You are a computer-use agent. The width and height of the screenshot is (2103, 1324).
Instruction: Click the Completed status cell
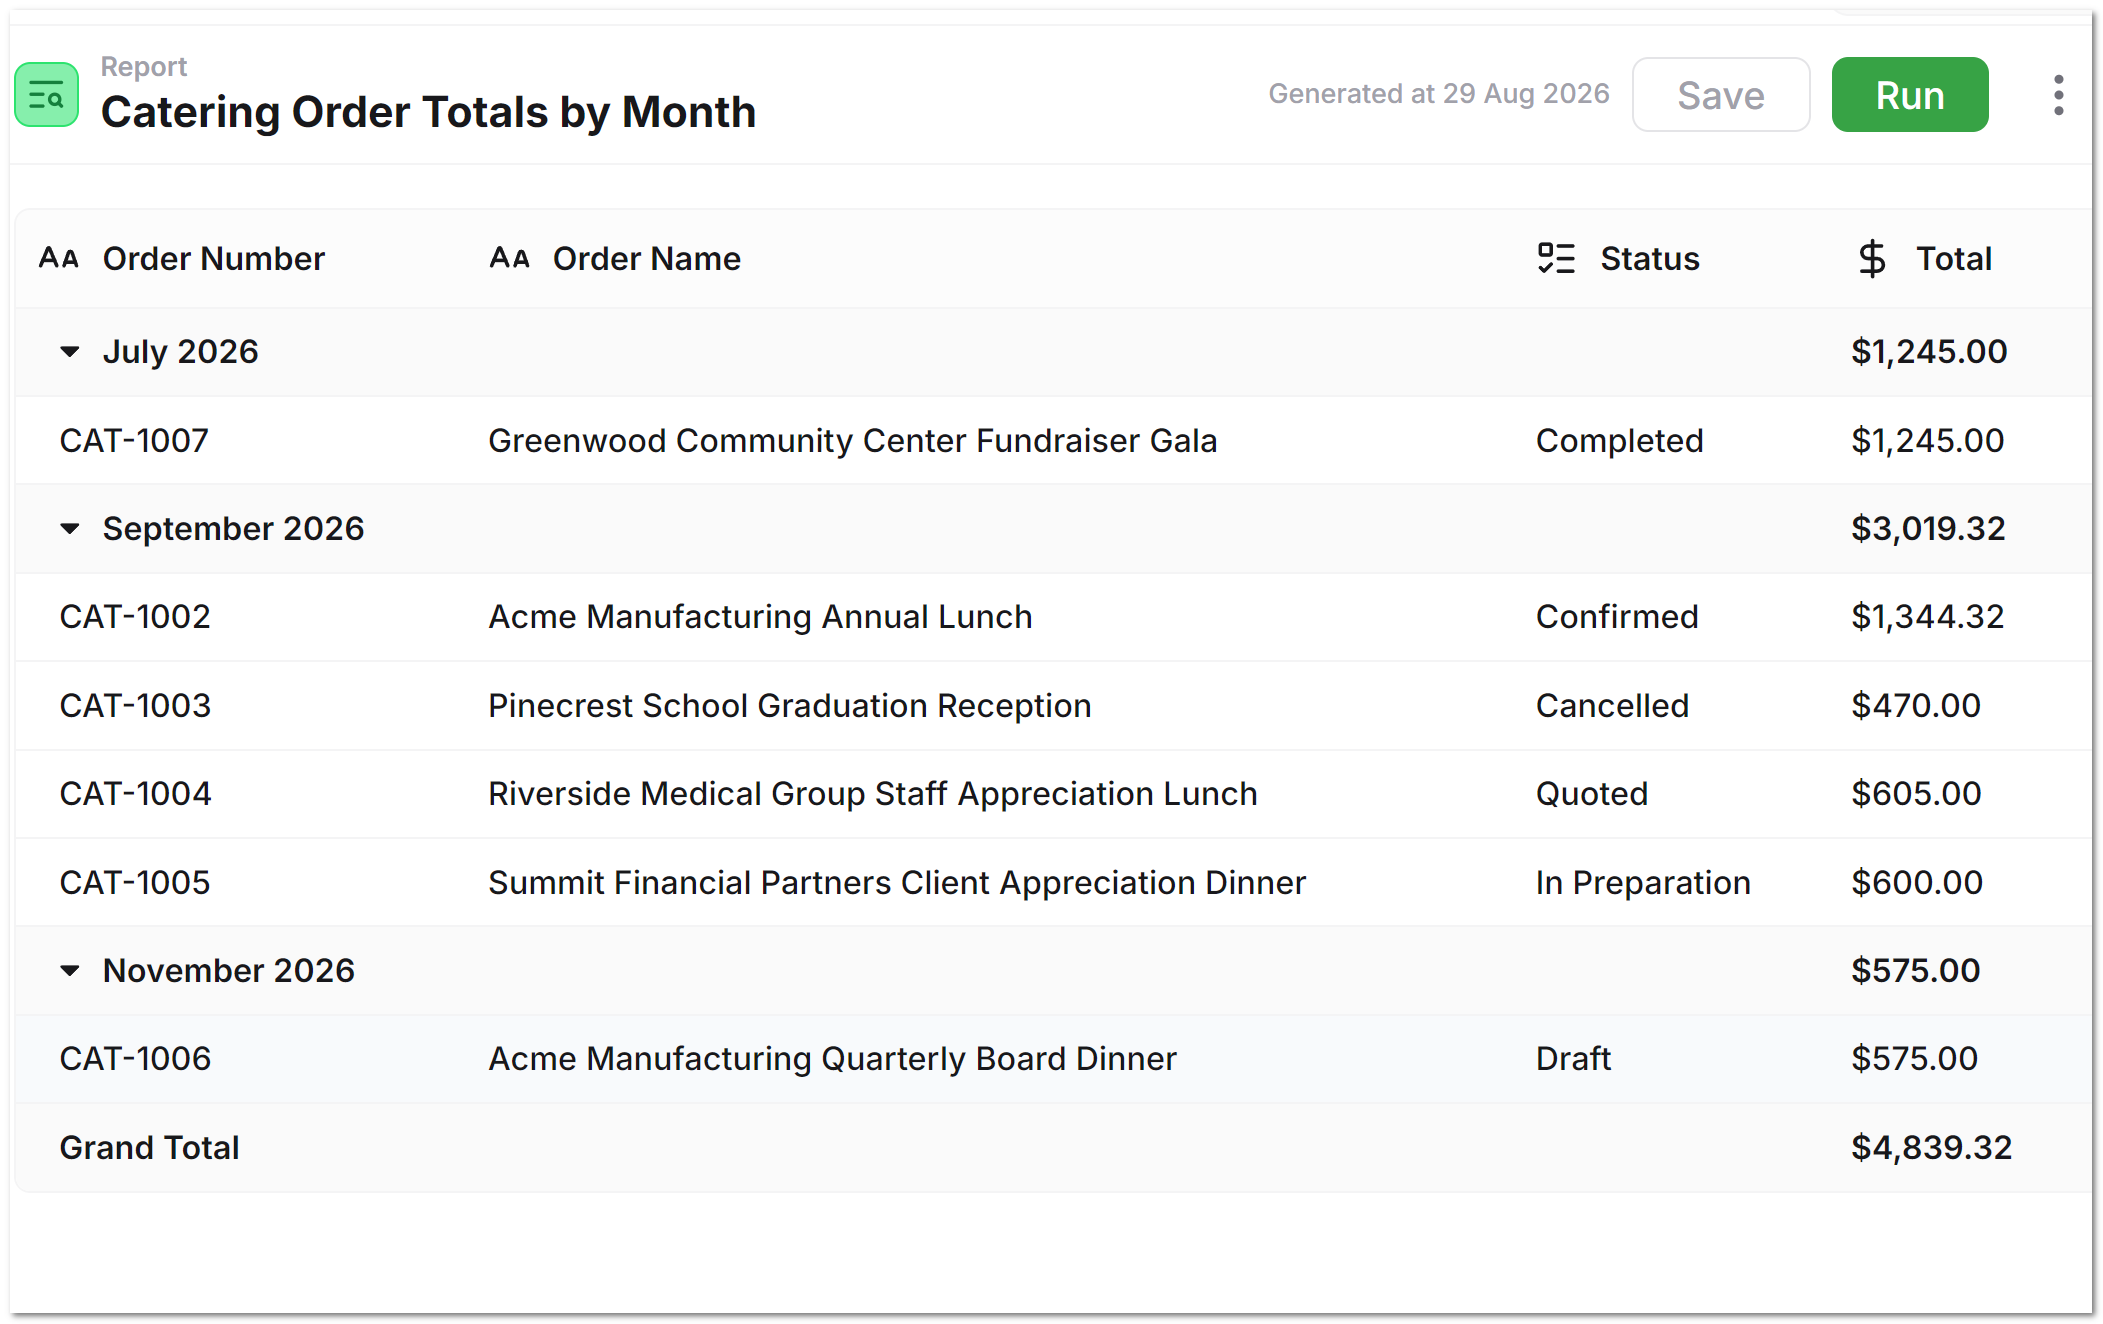(x=1619, y=440)
